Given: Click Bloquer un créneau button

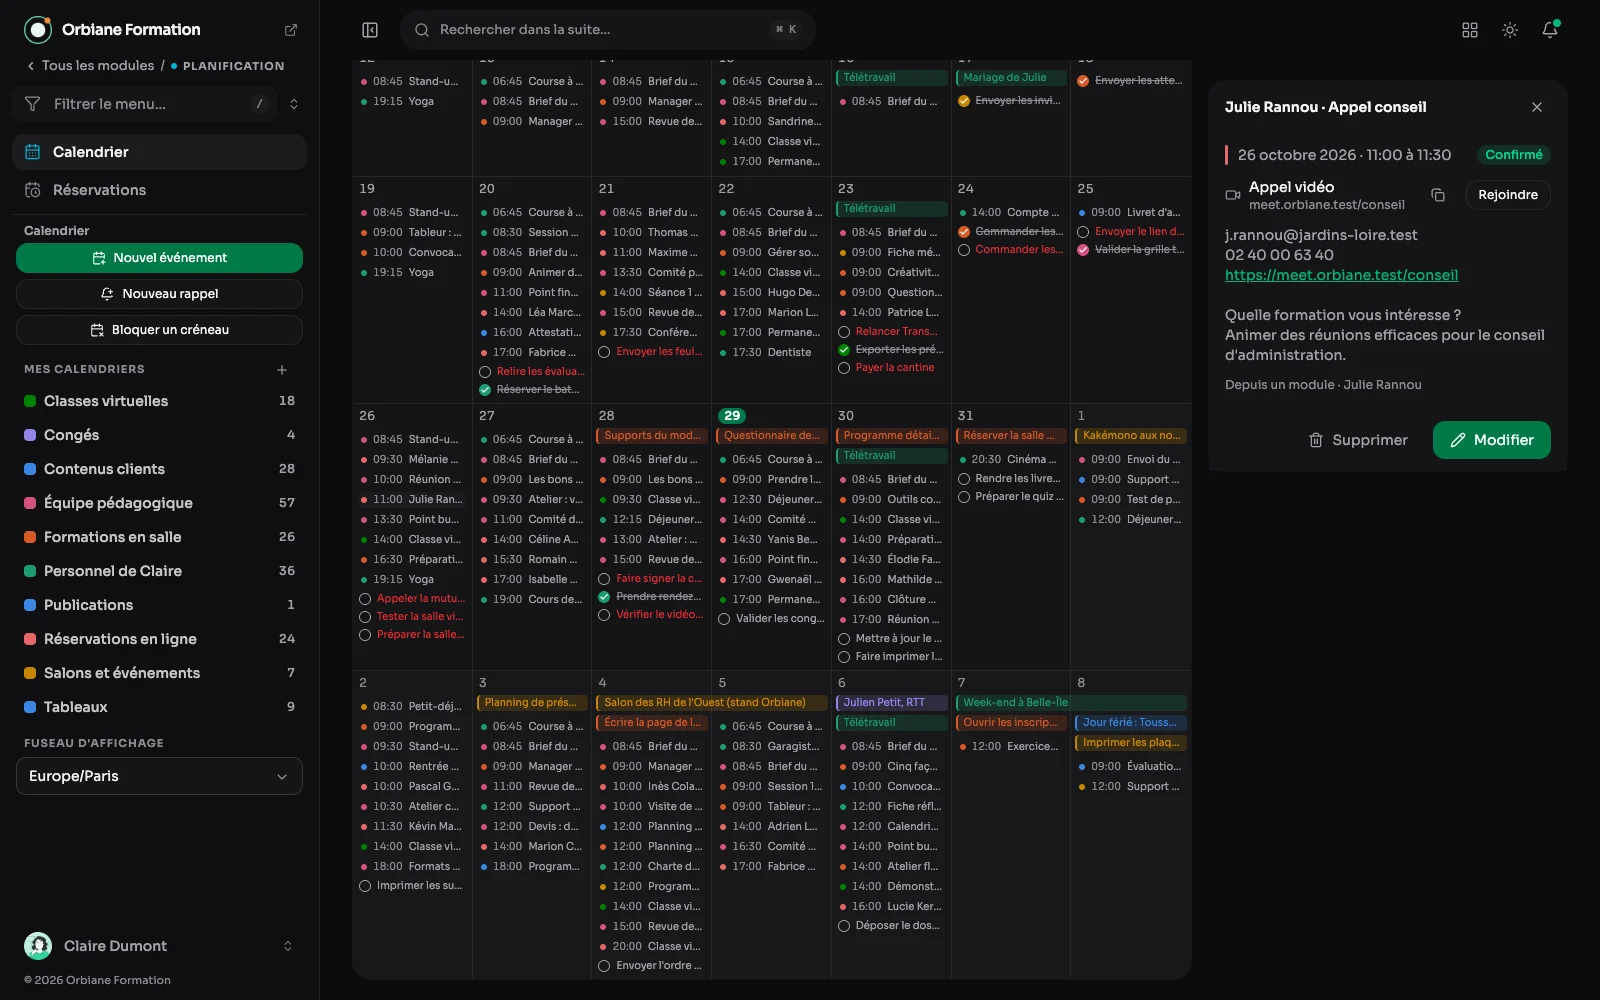Looking at the screenshot, I should [x=159, y=330].
